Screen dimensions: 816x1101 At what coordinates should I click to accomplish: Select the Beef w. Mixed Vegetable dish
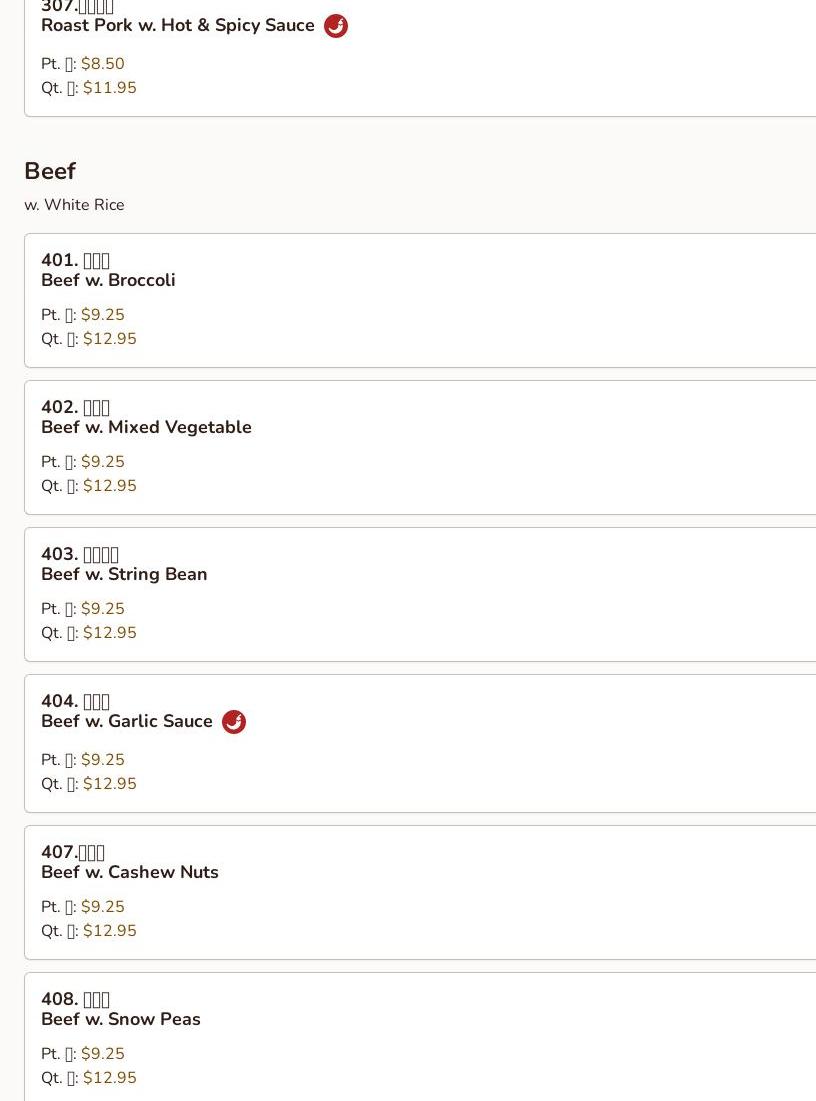(x=146, y=427)
